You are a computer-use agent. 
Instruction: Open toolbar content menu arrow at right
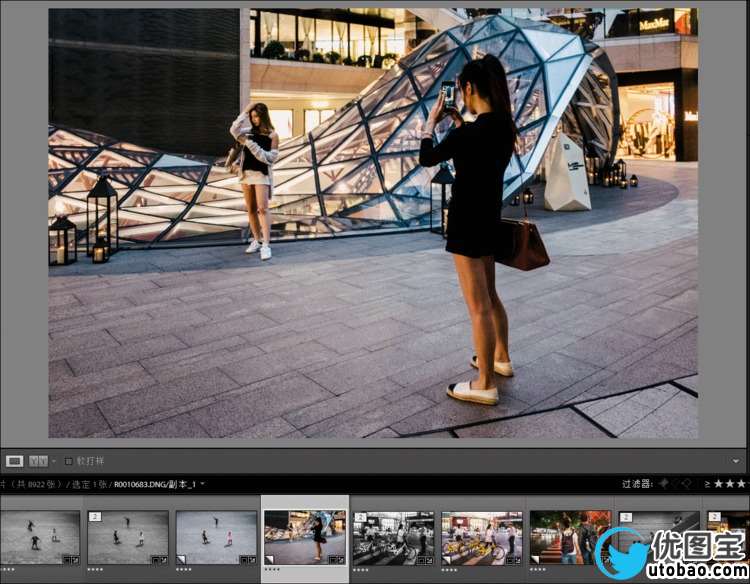pos(736,461)
